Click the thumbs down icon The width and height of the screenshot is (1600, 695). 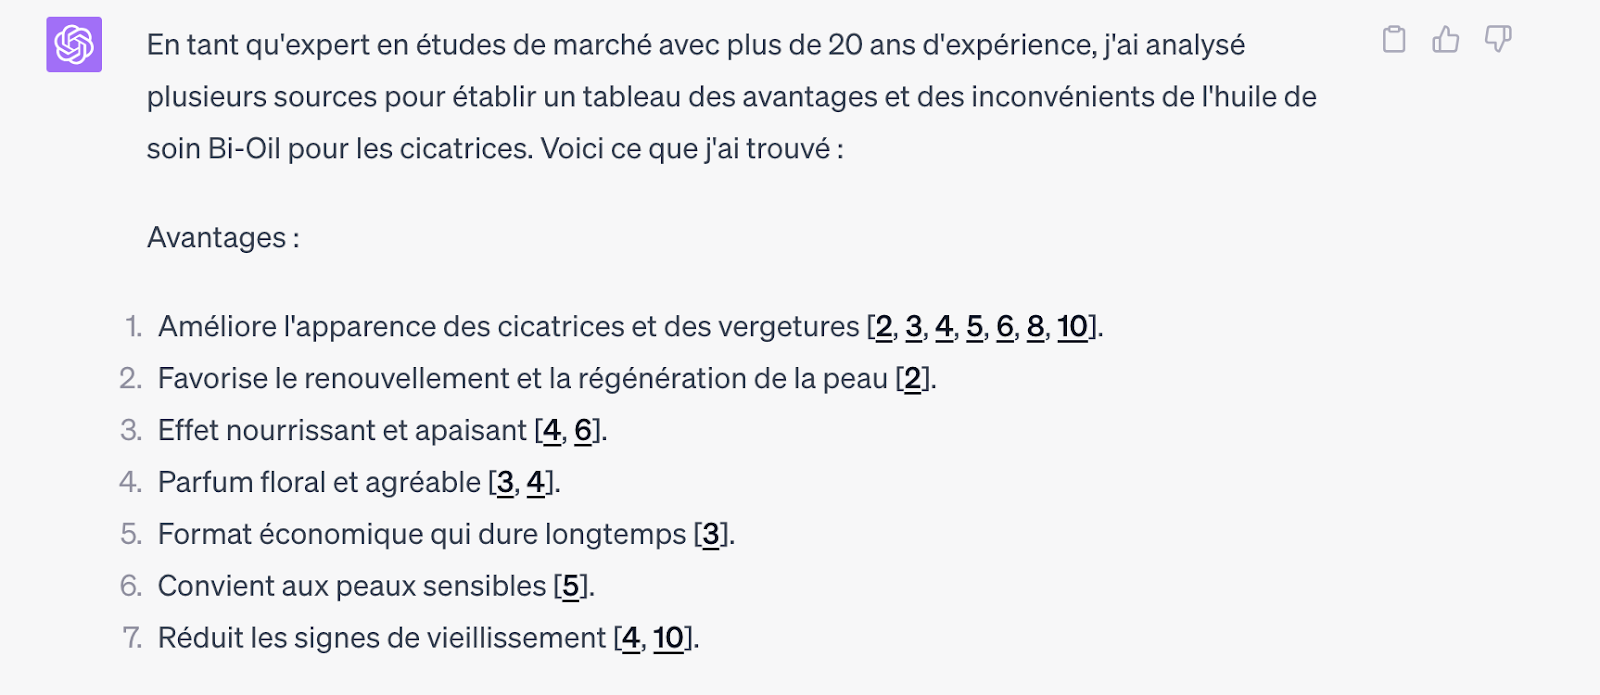point(1497,40)
